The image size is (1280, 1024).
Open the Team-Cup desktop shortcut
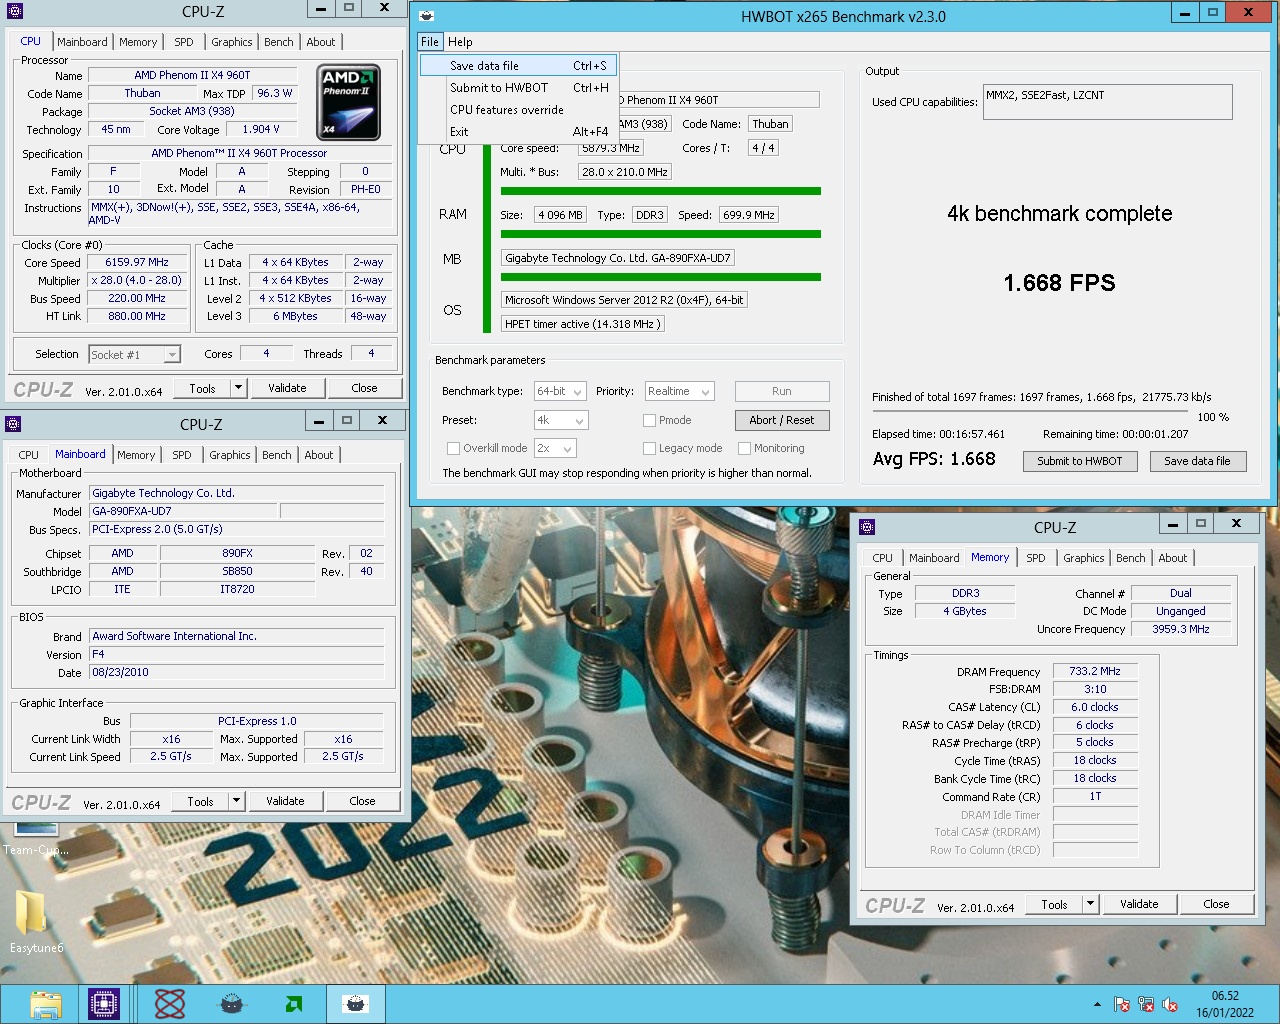pyautogui.click(x=36, y=838)
